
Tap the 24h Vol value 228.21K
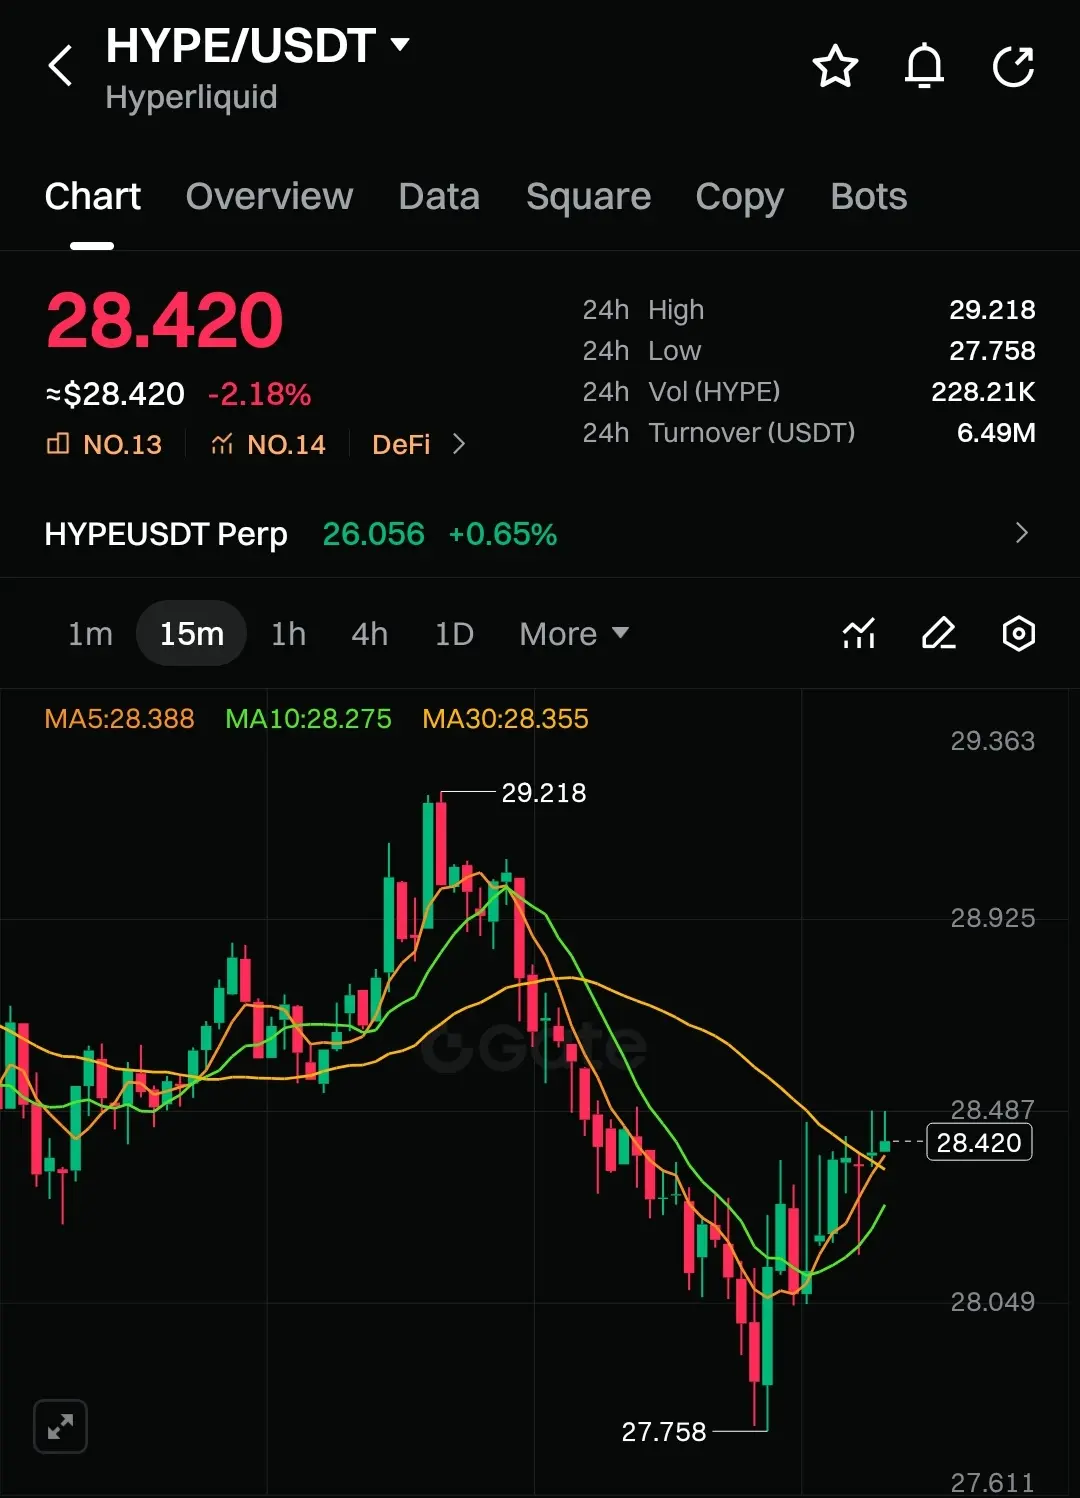[x=983, y=392]
